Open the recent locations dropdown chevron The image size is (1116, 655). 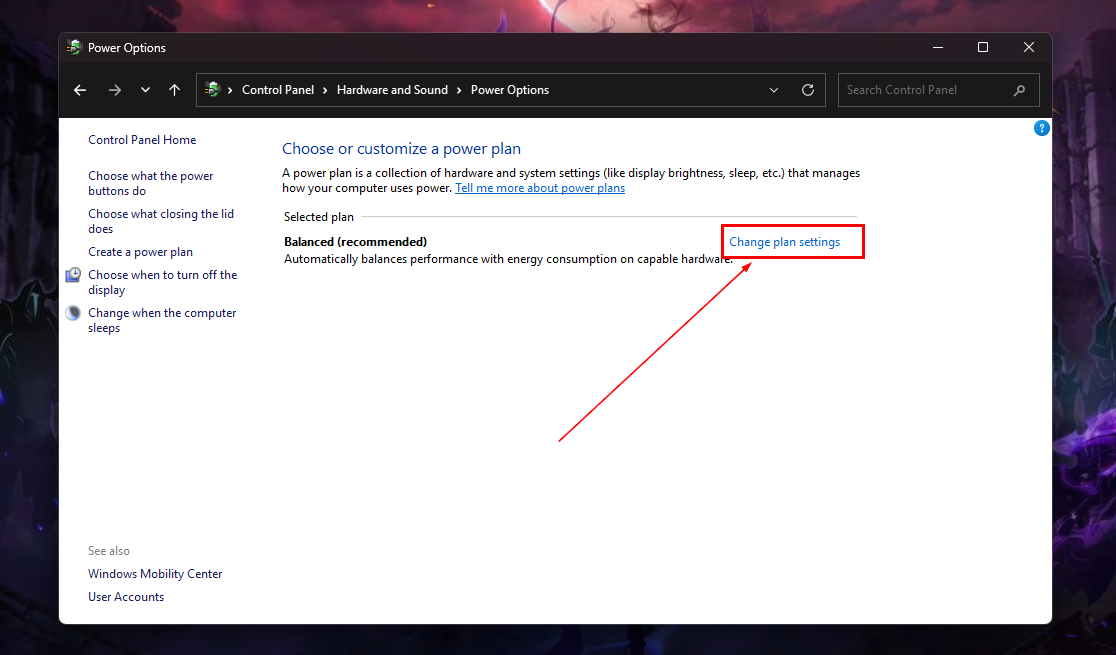tap(144, 89)
